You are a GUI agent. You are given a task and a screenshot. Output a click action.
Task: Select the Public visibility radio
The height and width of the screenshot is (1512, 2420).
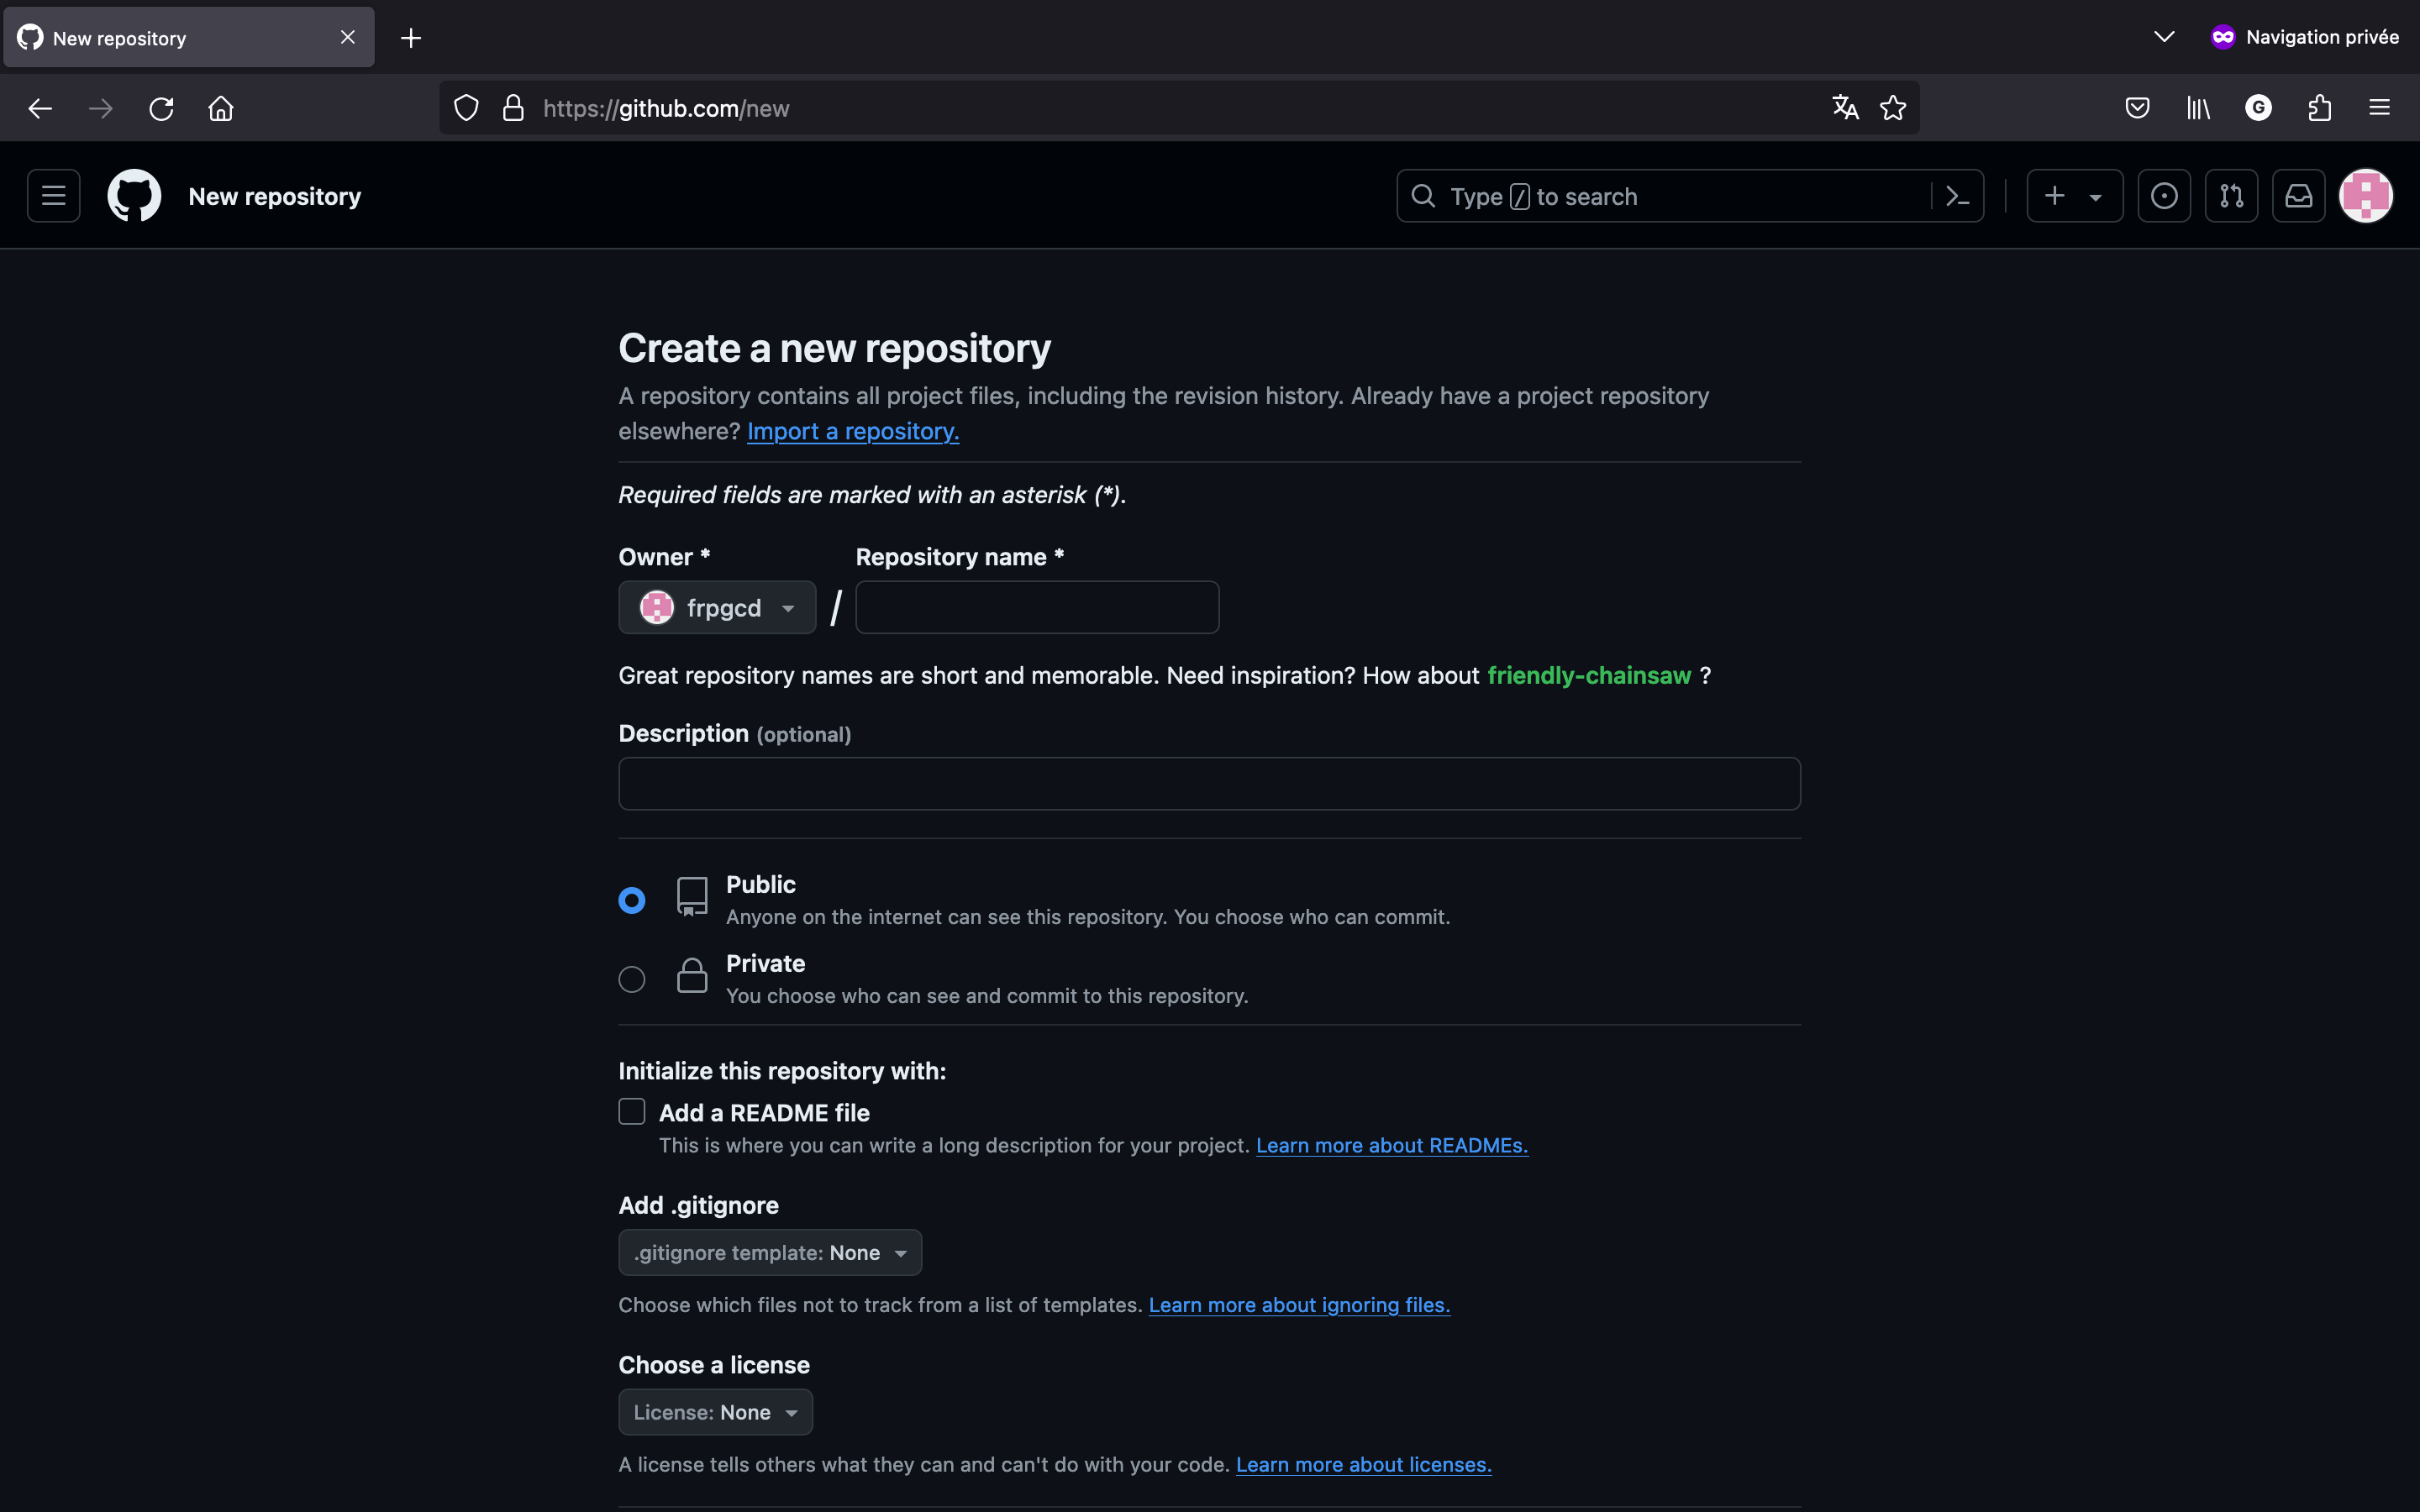pyautogui.click(x=632, y=900)
